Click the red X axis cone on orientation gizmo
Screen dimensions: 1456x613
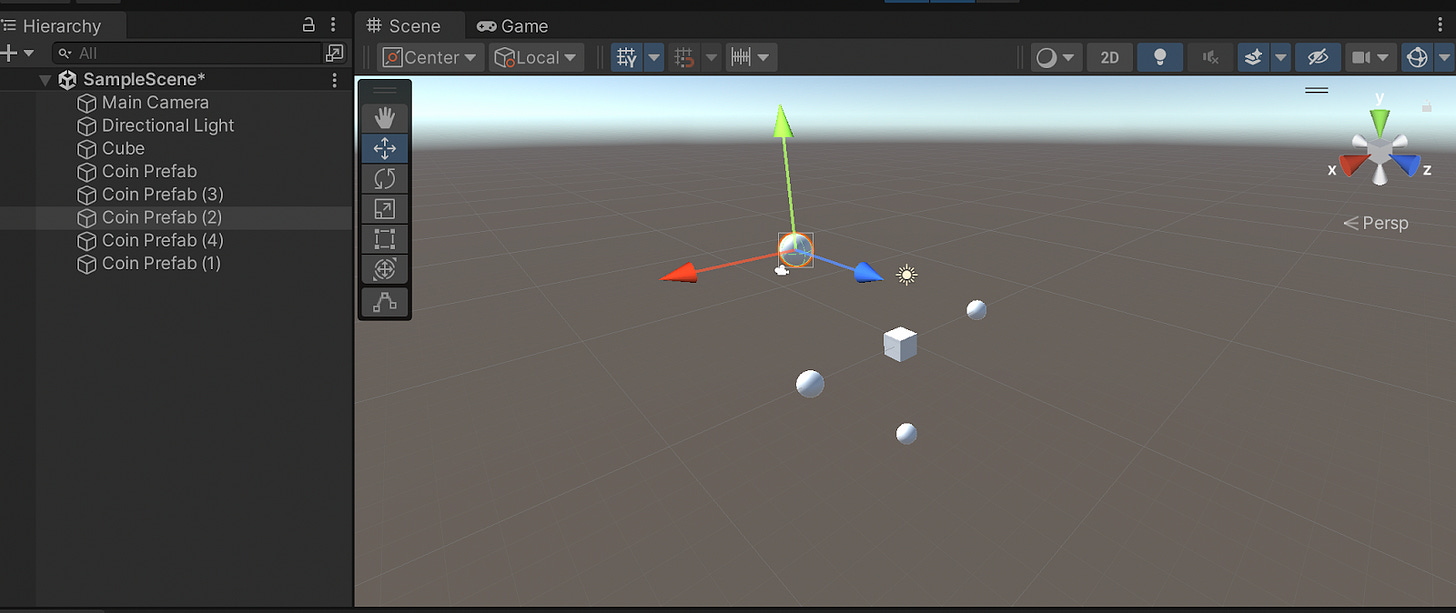1353,164
